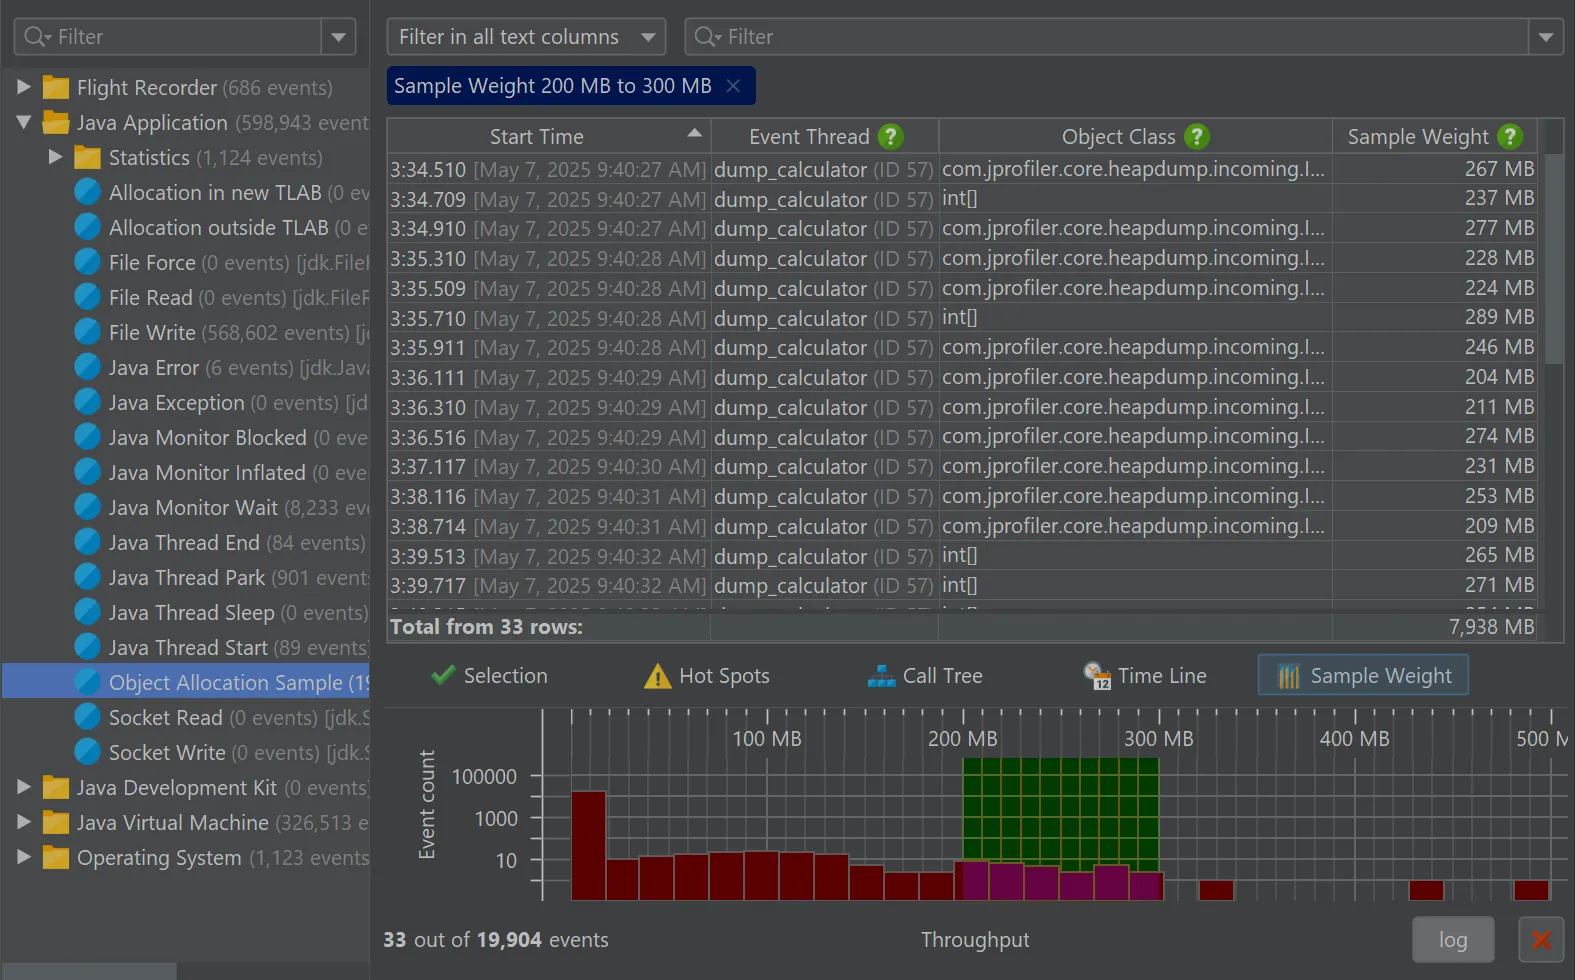
Task: Expand the Flight Recorder tree node
Action: 24,87
